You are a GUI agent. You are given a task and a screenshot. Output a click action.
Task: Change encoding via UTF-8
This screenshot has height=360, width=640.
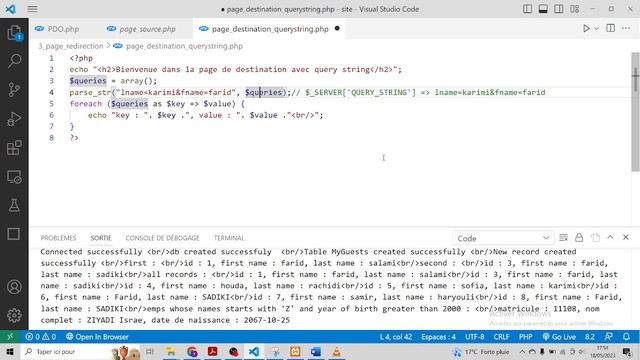point(475,337)
